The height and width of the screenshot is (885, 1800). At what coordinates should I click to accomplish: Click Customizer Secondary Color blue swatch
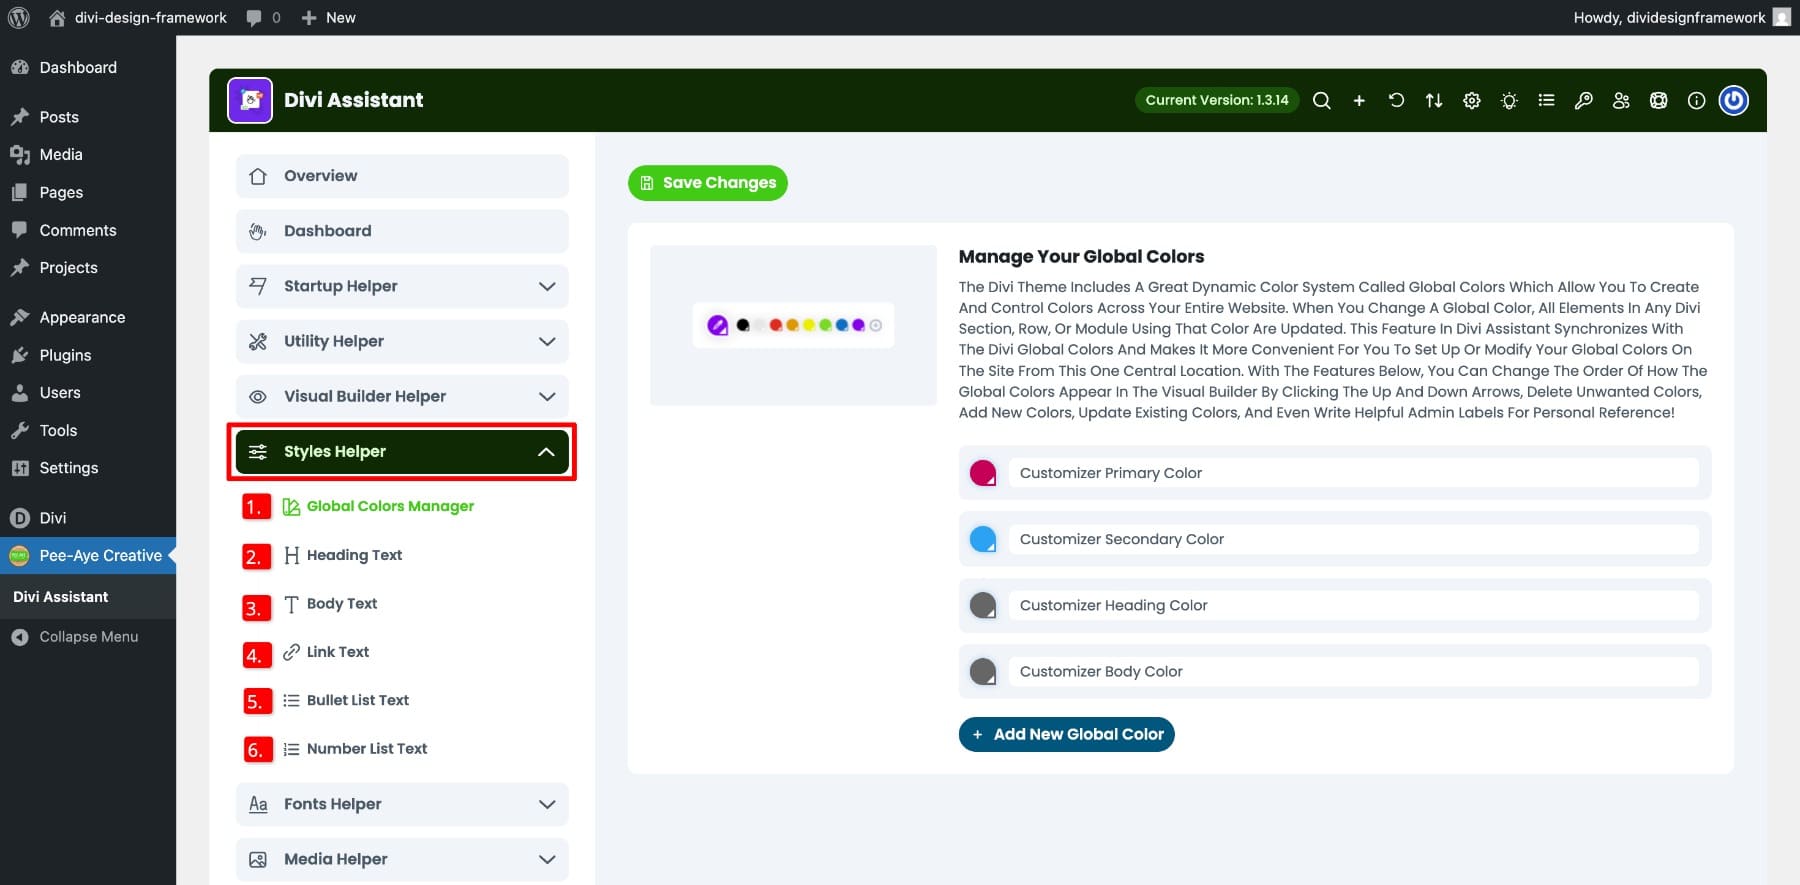click(983, 539)
